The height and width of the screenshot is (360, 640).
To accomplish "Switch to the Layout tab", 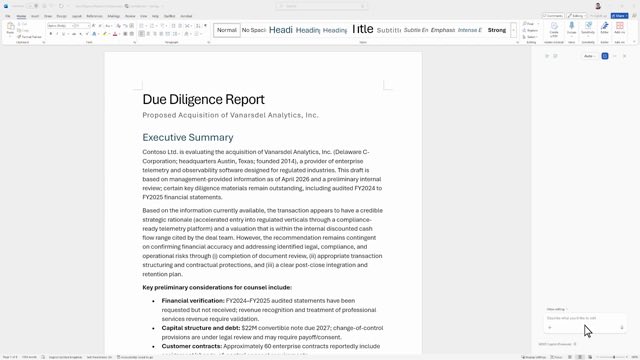I will pyautogui.click(x=77, y=16).
